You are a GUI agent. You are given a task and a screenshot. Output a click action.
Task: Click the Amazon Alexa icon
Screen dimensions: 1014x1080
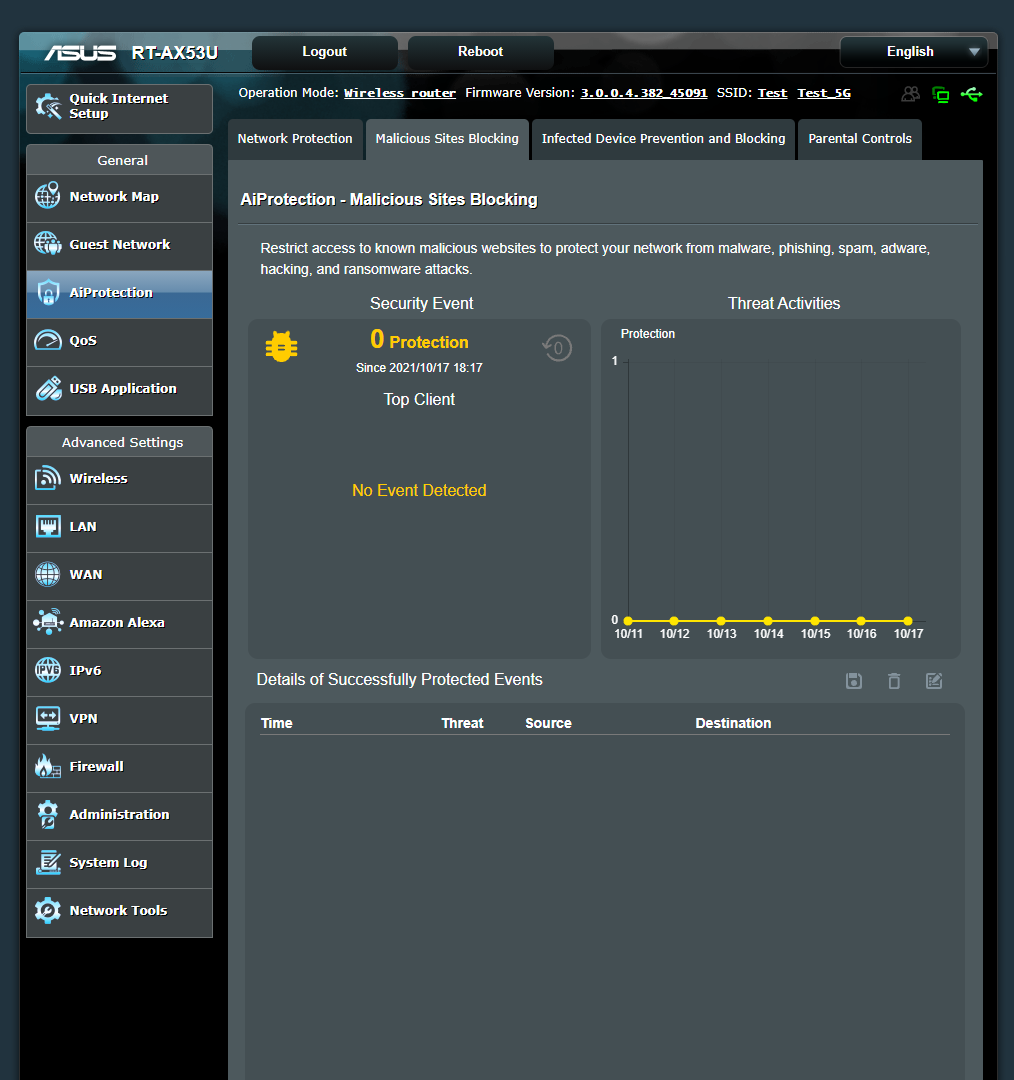pyautogui.click(x=48, y=622)
